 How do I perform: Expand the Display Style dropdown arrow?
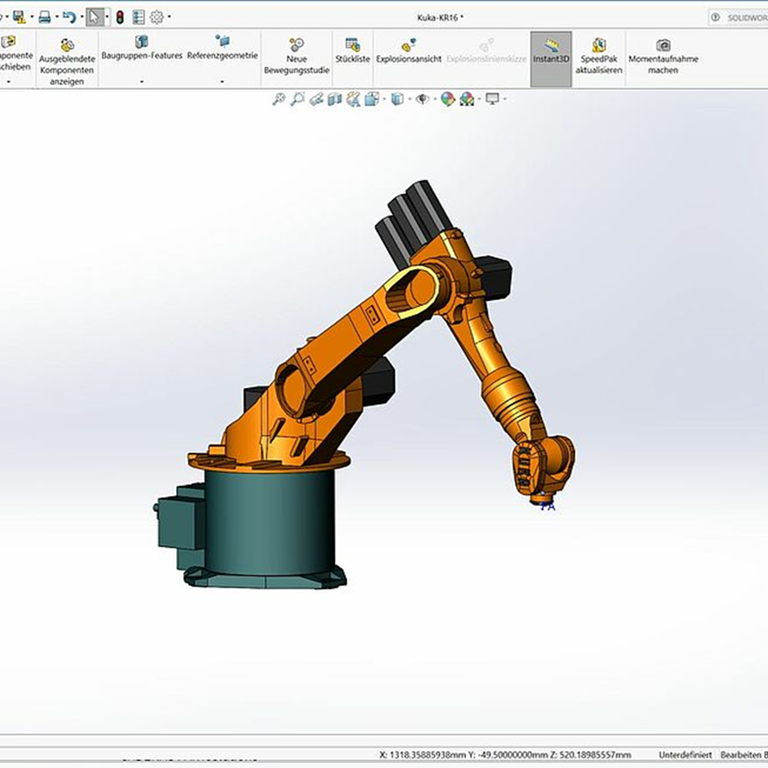pyautogui.click(x=409, y=99)
